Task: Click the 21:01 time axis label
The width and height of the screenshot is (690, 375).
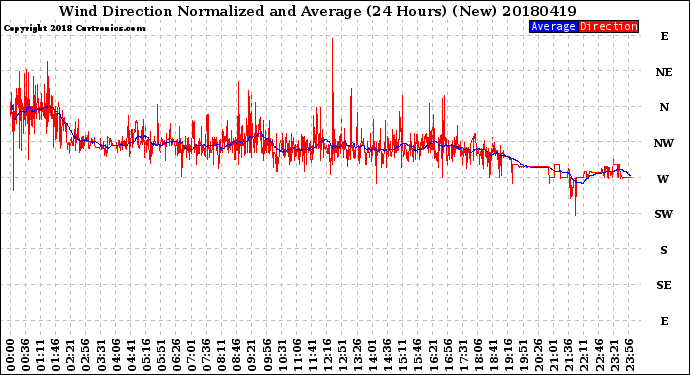Action: [554, 355]
